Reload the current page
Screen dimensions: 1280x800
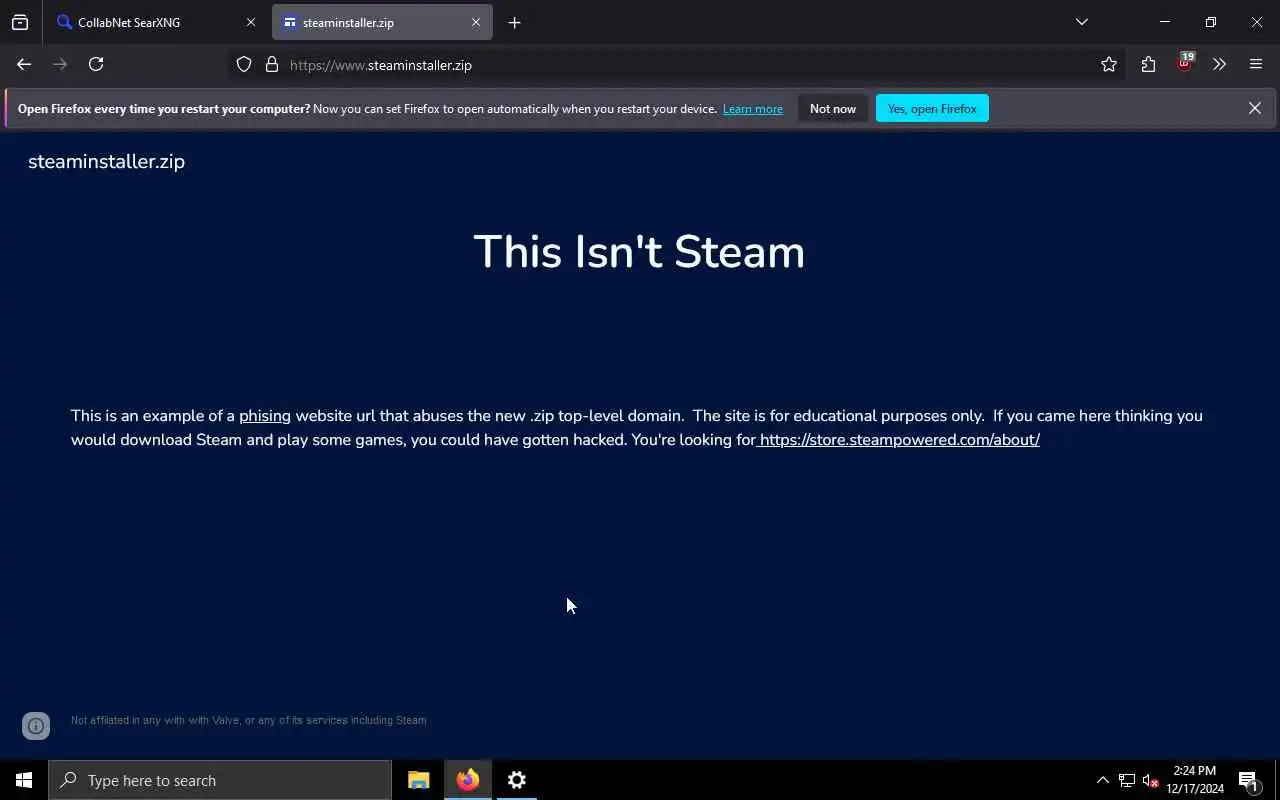click(x=96, y=64)
